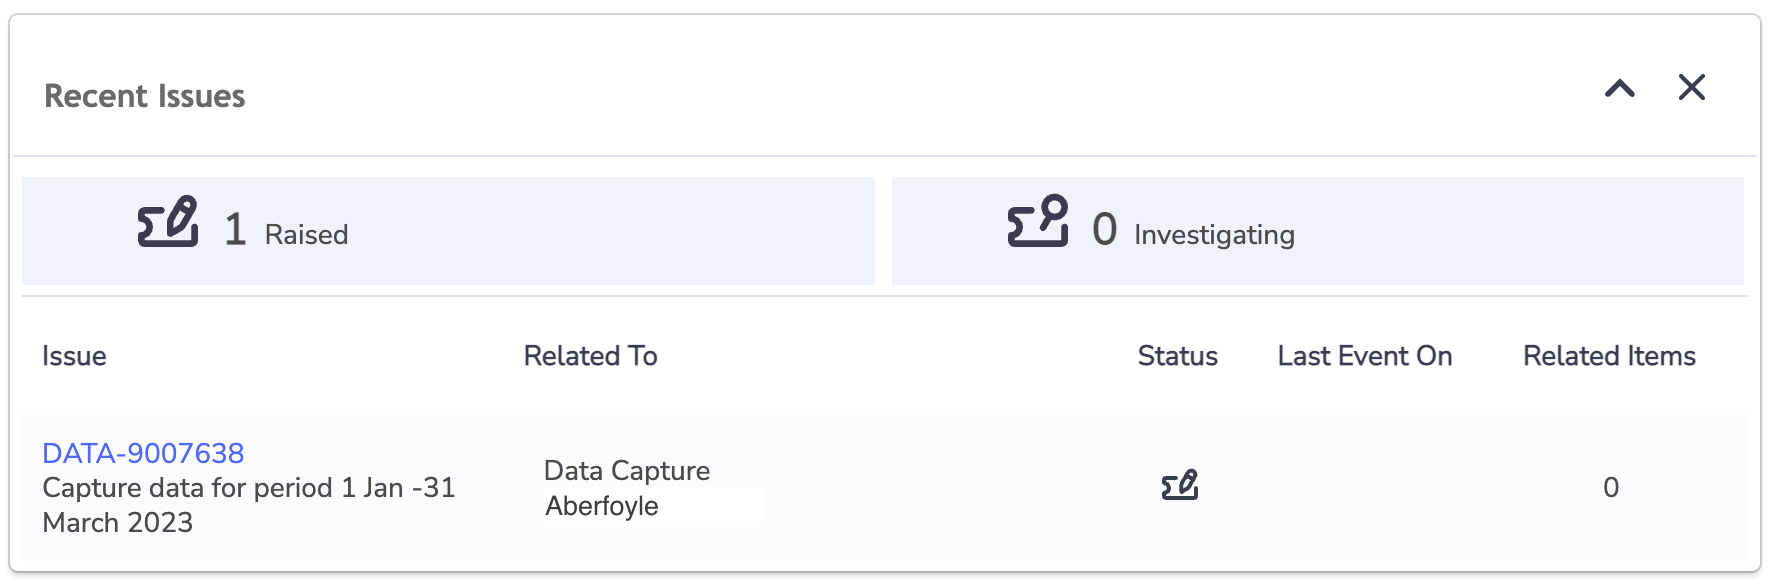
Task: Sort by the Related To column header
Action: click(x=591, y=356)
